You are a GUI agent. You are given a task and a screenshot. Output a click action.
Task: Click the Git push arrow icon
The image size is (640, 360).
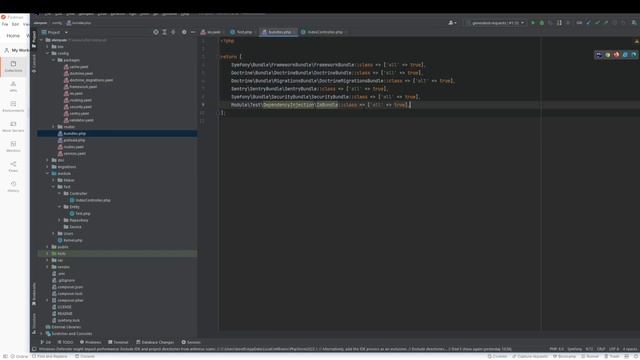click(606, 23)
